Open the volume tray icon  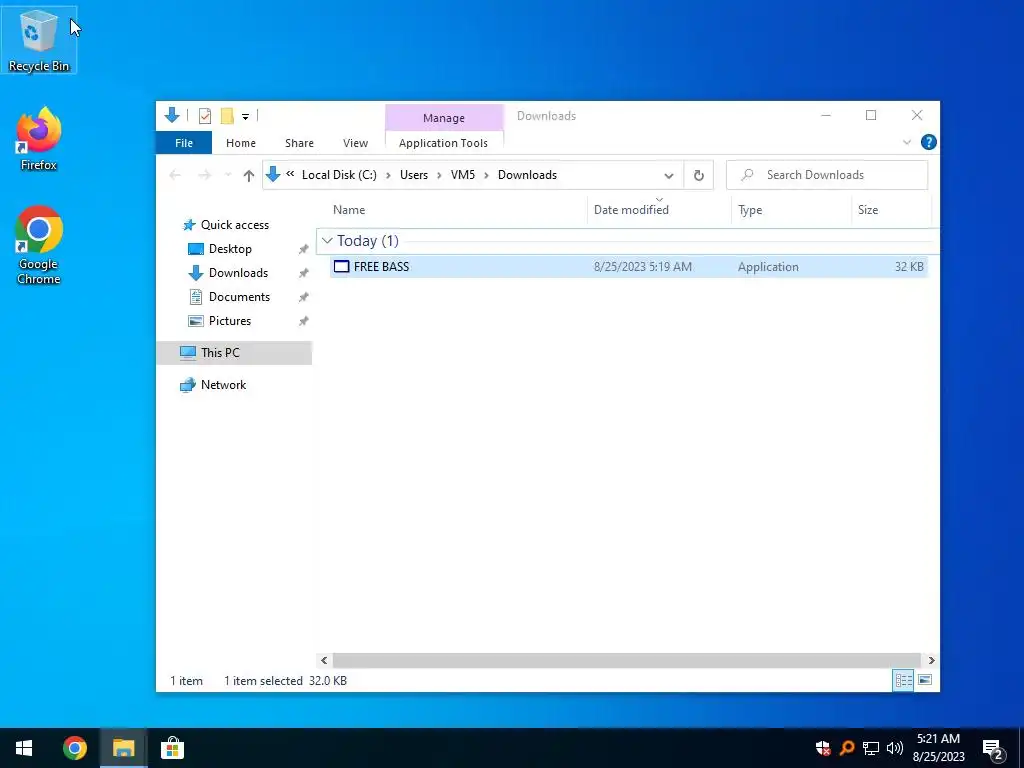pyautogui.click(x=895, y=748)
